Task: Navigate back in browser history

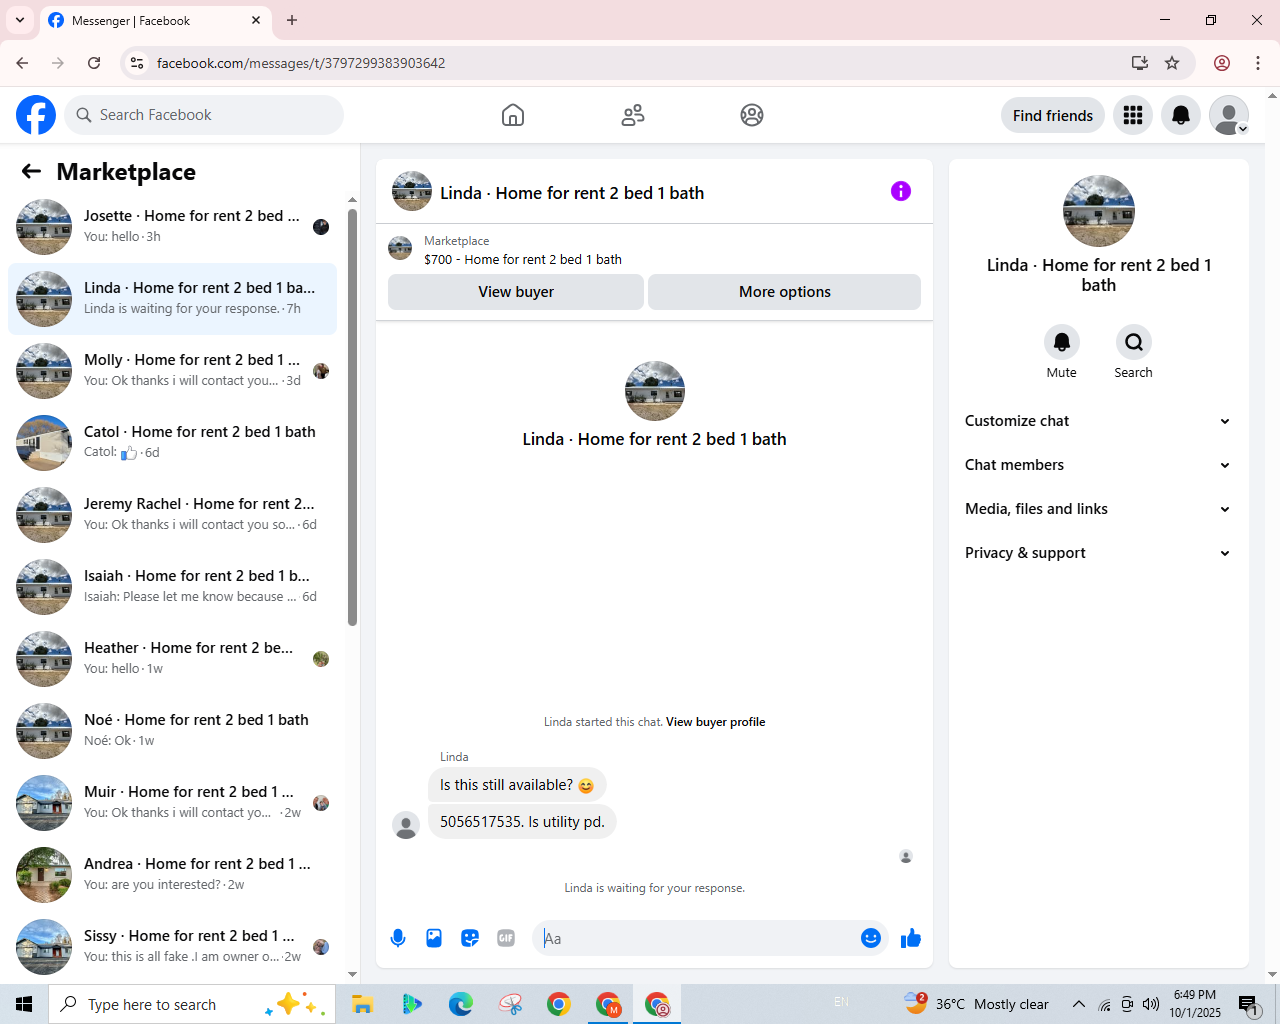Action: coord(22,63)
